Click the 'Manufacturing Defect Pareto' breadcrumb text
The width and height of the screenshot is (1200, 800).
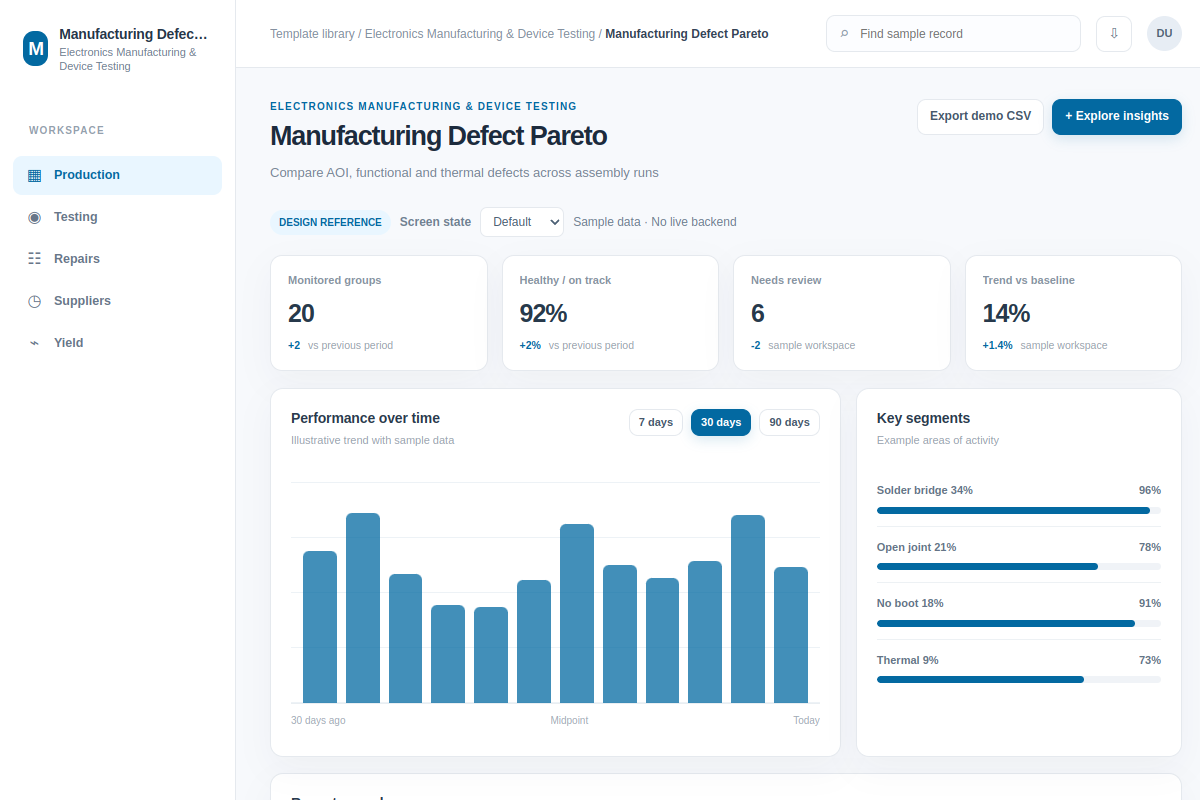point(687,34)
